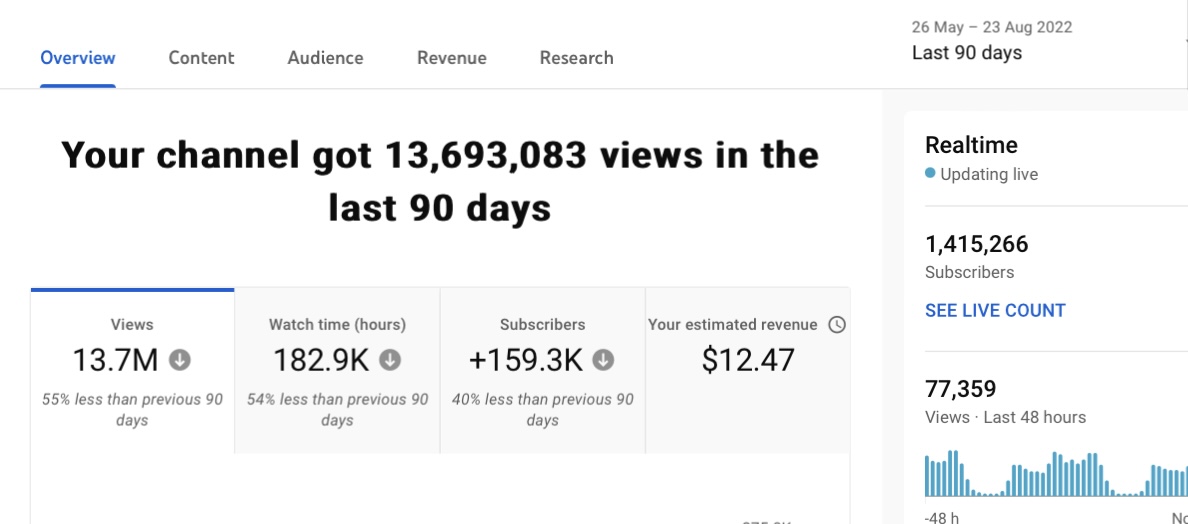Open the Audience tab

click(x=325, y=58)
